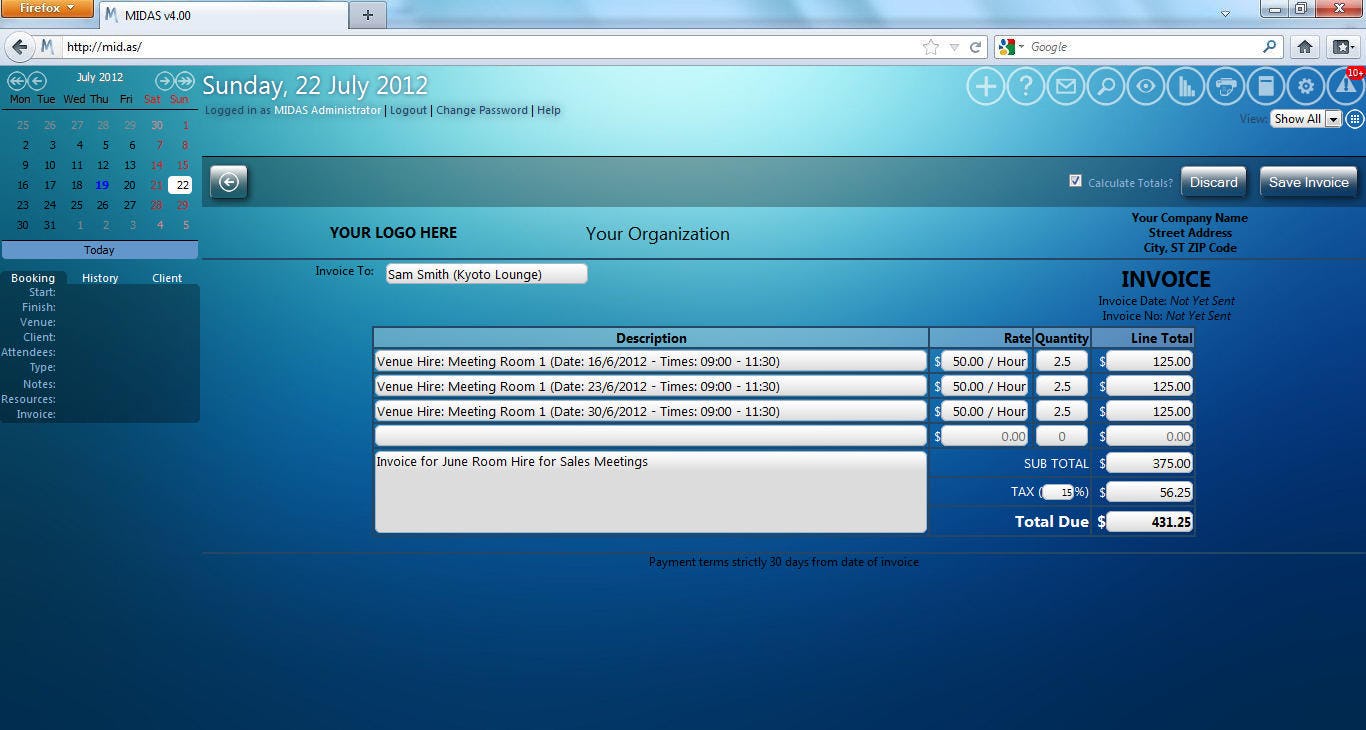Image resolution: width=1366 pixels, height=730 pixels.
Task: Switch to the History tab
Action: (x=99, y=277)
